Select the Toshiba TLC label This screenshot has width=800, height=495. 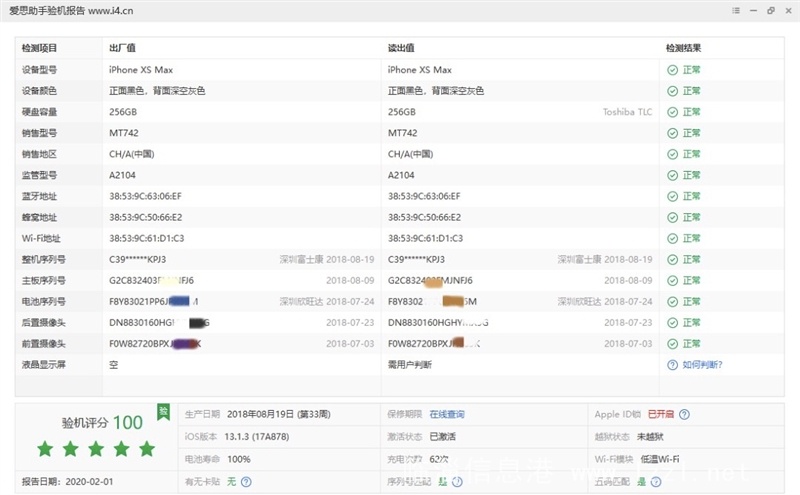(x=628, y=112)
